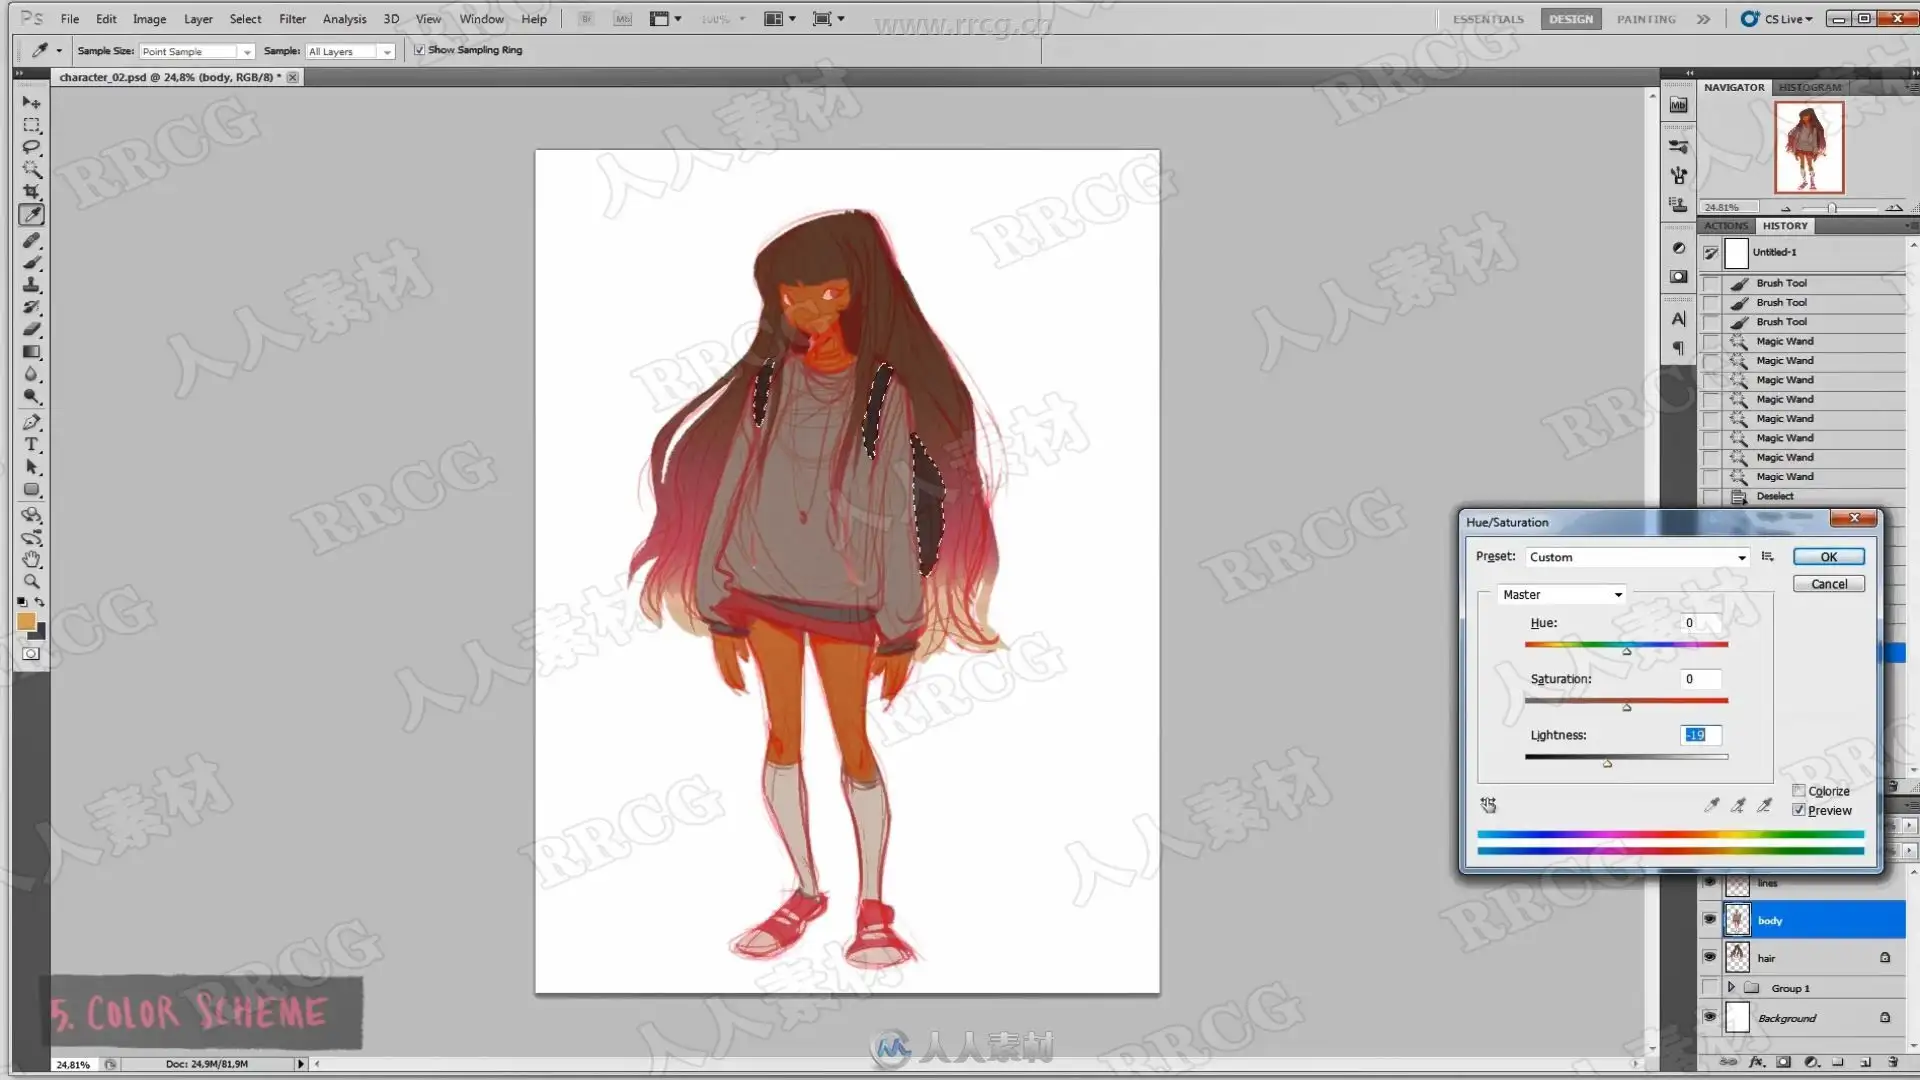This screenshot has width=1920, height=1080.
Task: Uncheck the Preview checkbox
Action: [1799, 810]
